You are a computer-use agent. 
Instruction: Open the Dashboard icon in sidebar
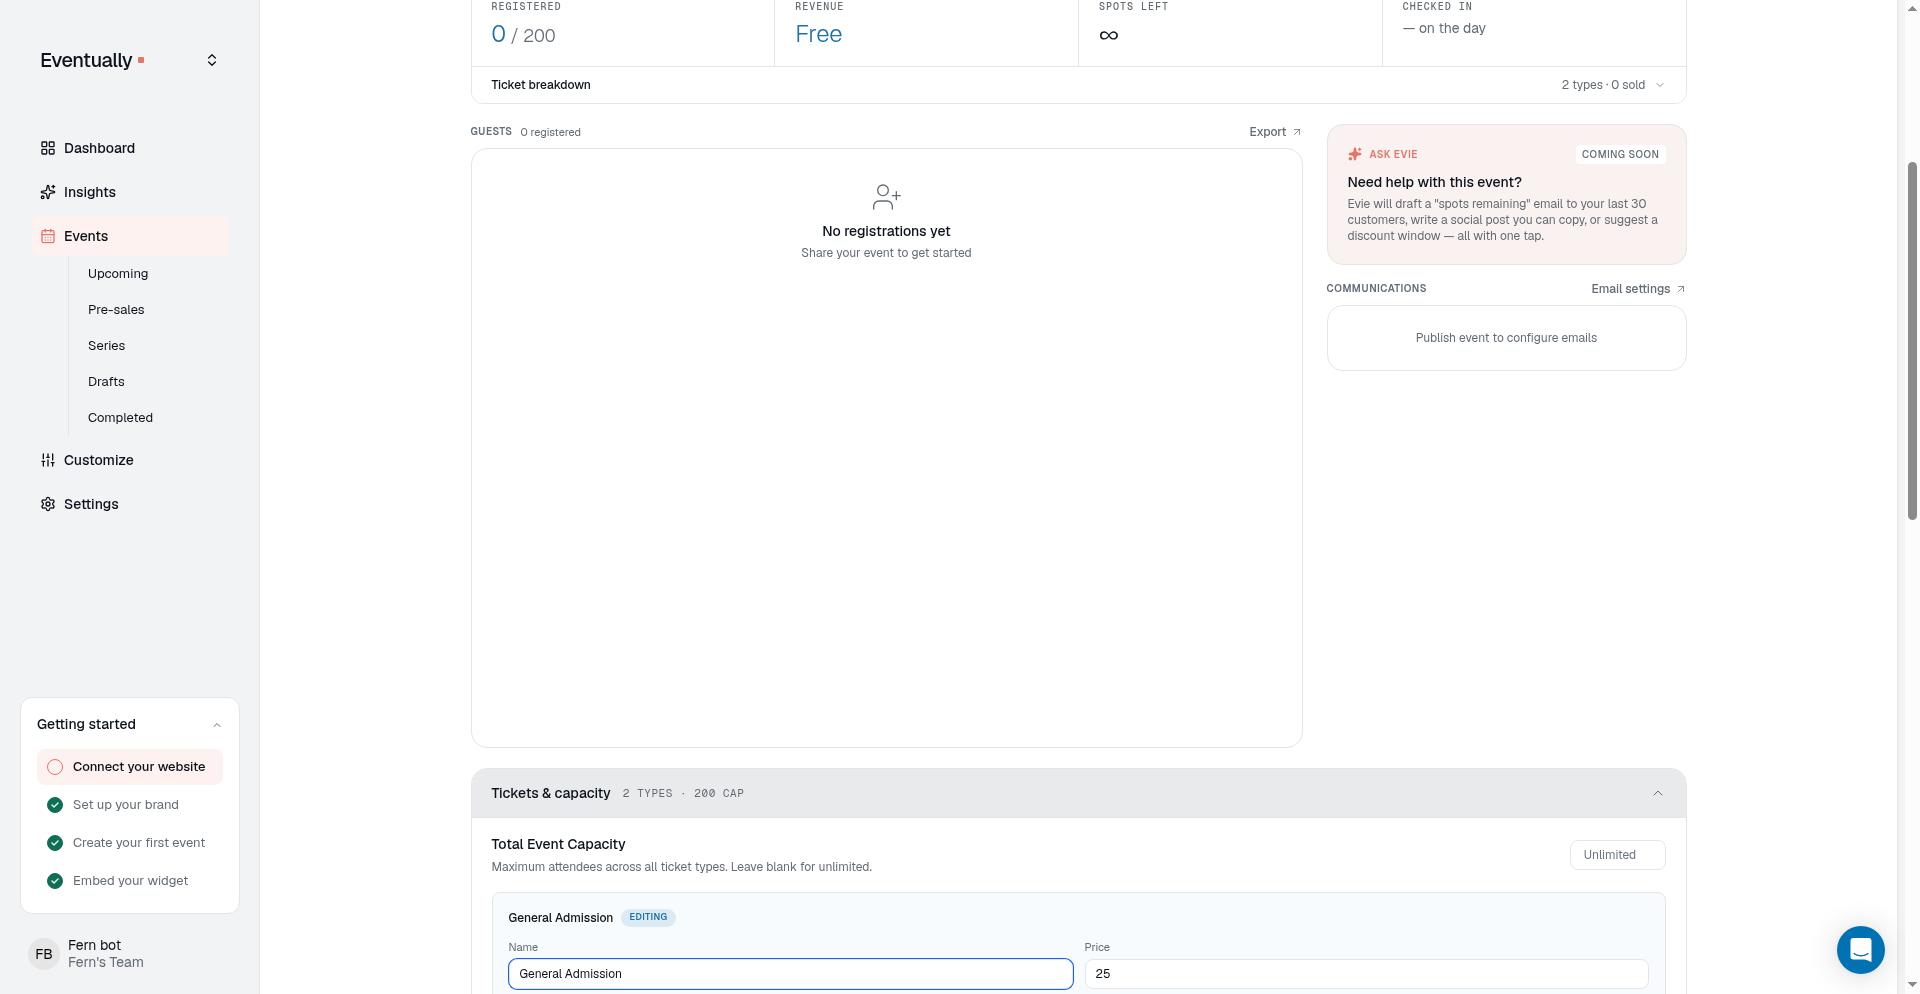tap(48, 148)
